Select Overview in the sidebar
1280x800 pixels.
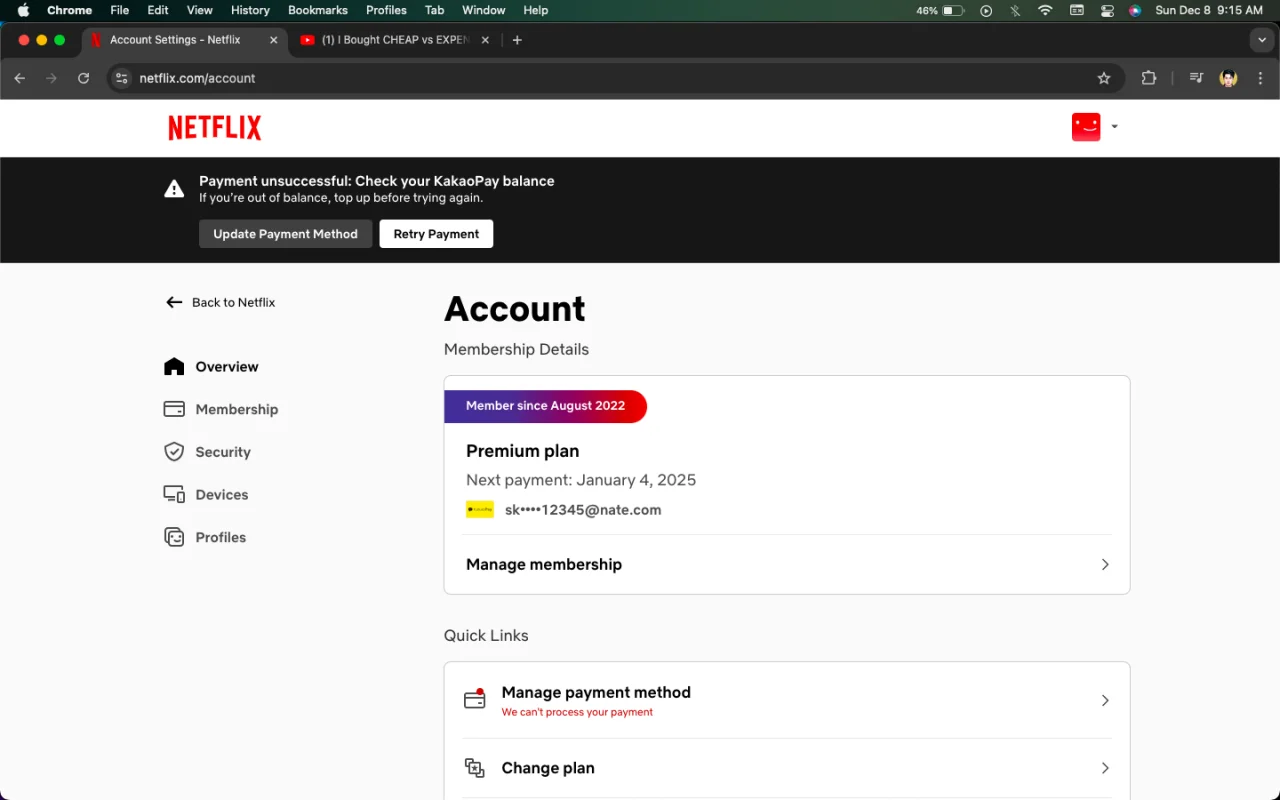pyautogui.click(x=227, y=367)
